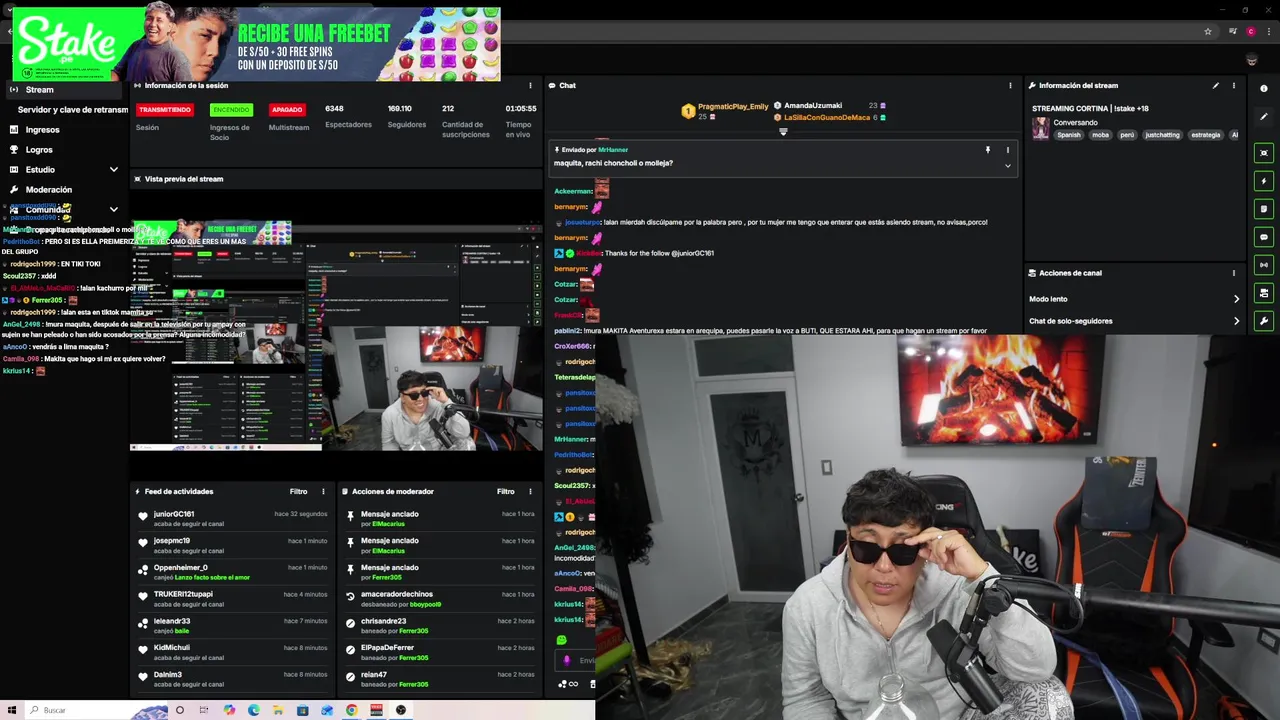The image size is (1280, 720).
Task: Toggle stream info panel with wrench icon
Action: tap(1264, 321)
